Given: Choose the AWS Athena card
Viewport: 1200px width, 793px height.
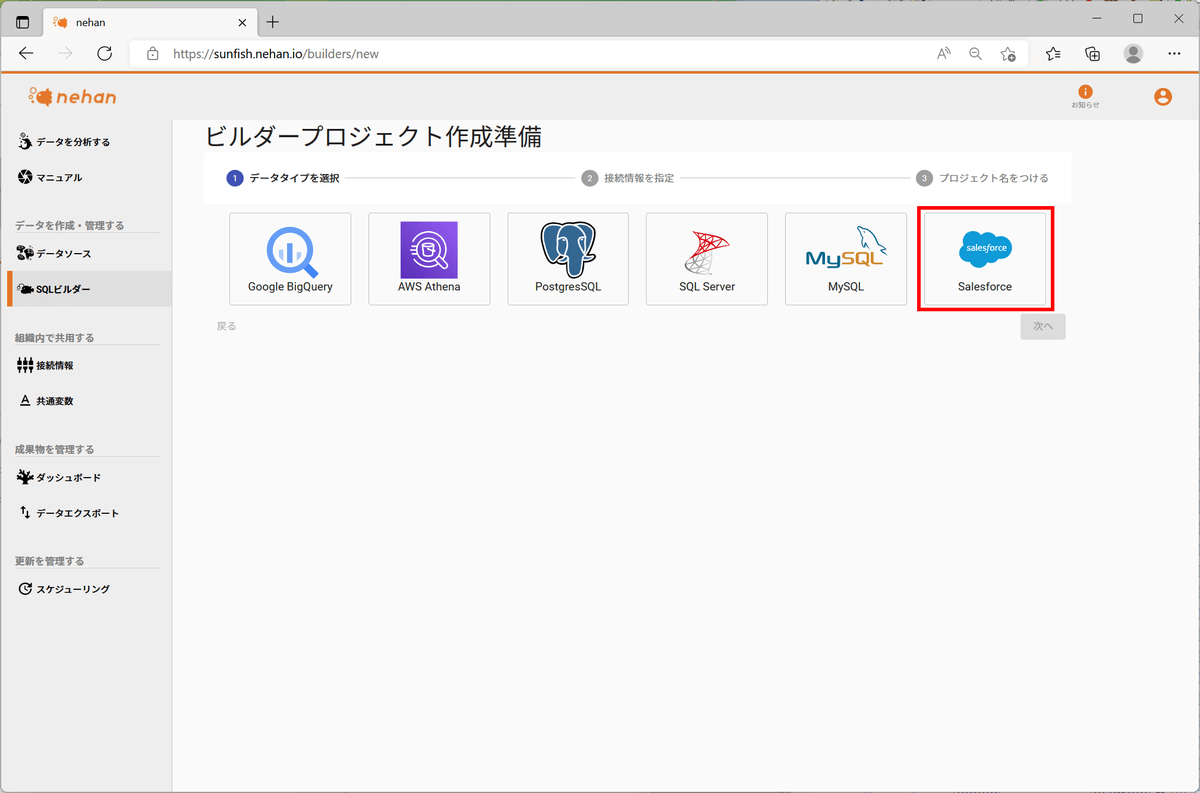Looking at the screenshot, I should pyautogui.click(x=429, y=259).
